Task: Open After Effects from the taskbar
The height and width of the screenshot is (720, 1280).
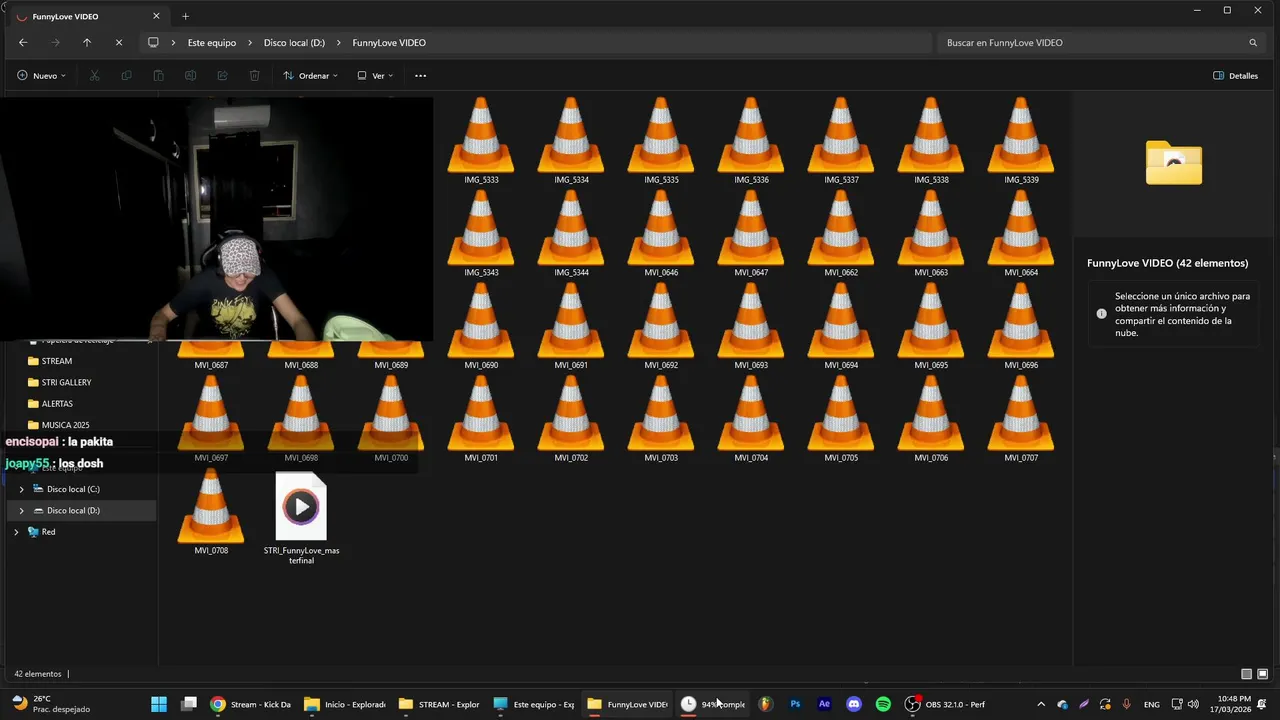Action: point(824,704)
